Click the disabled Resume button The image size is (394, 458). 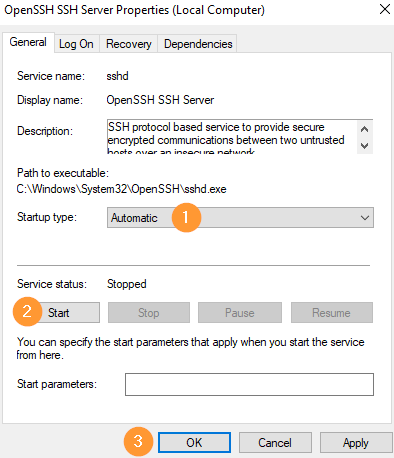332,313
